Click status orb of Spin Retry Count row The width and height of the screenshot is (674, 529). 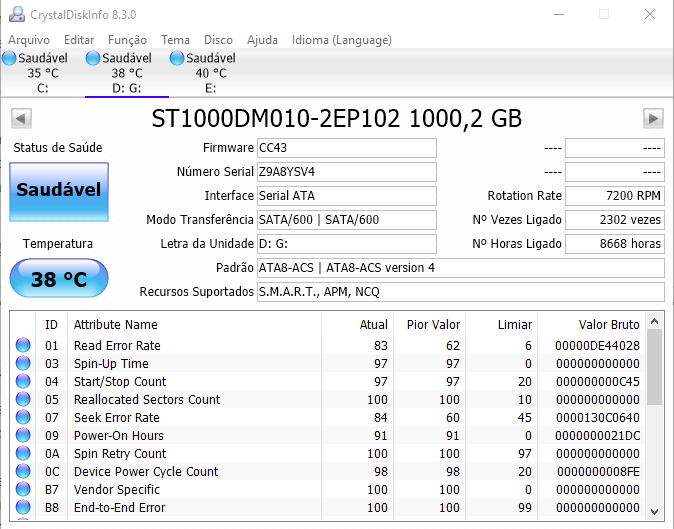23,453
